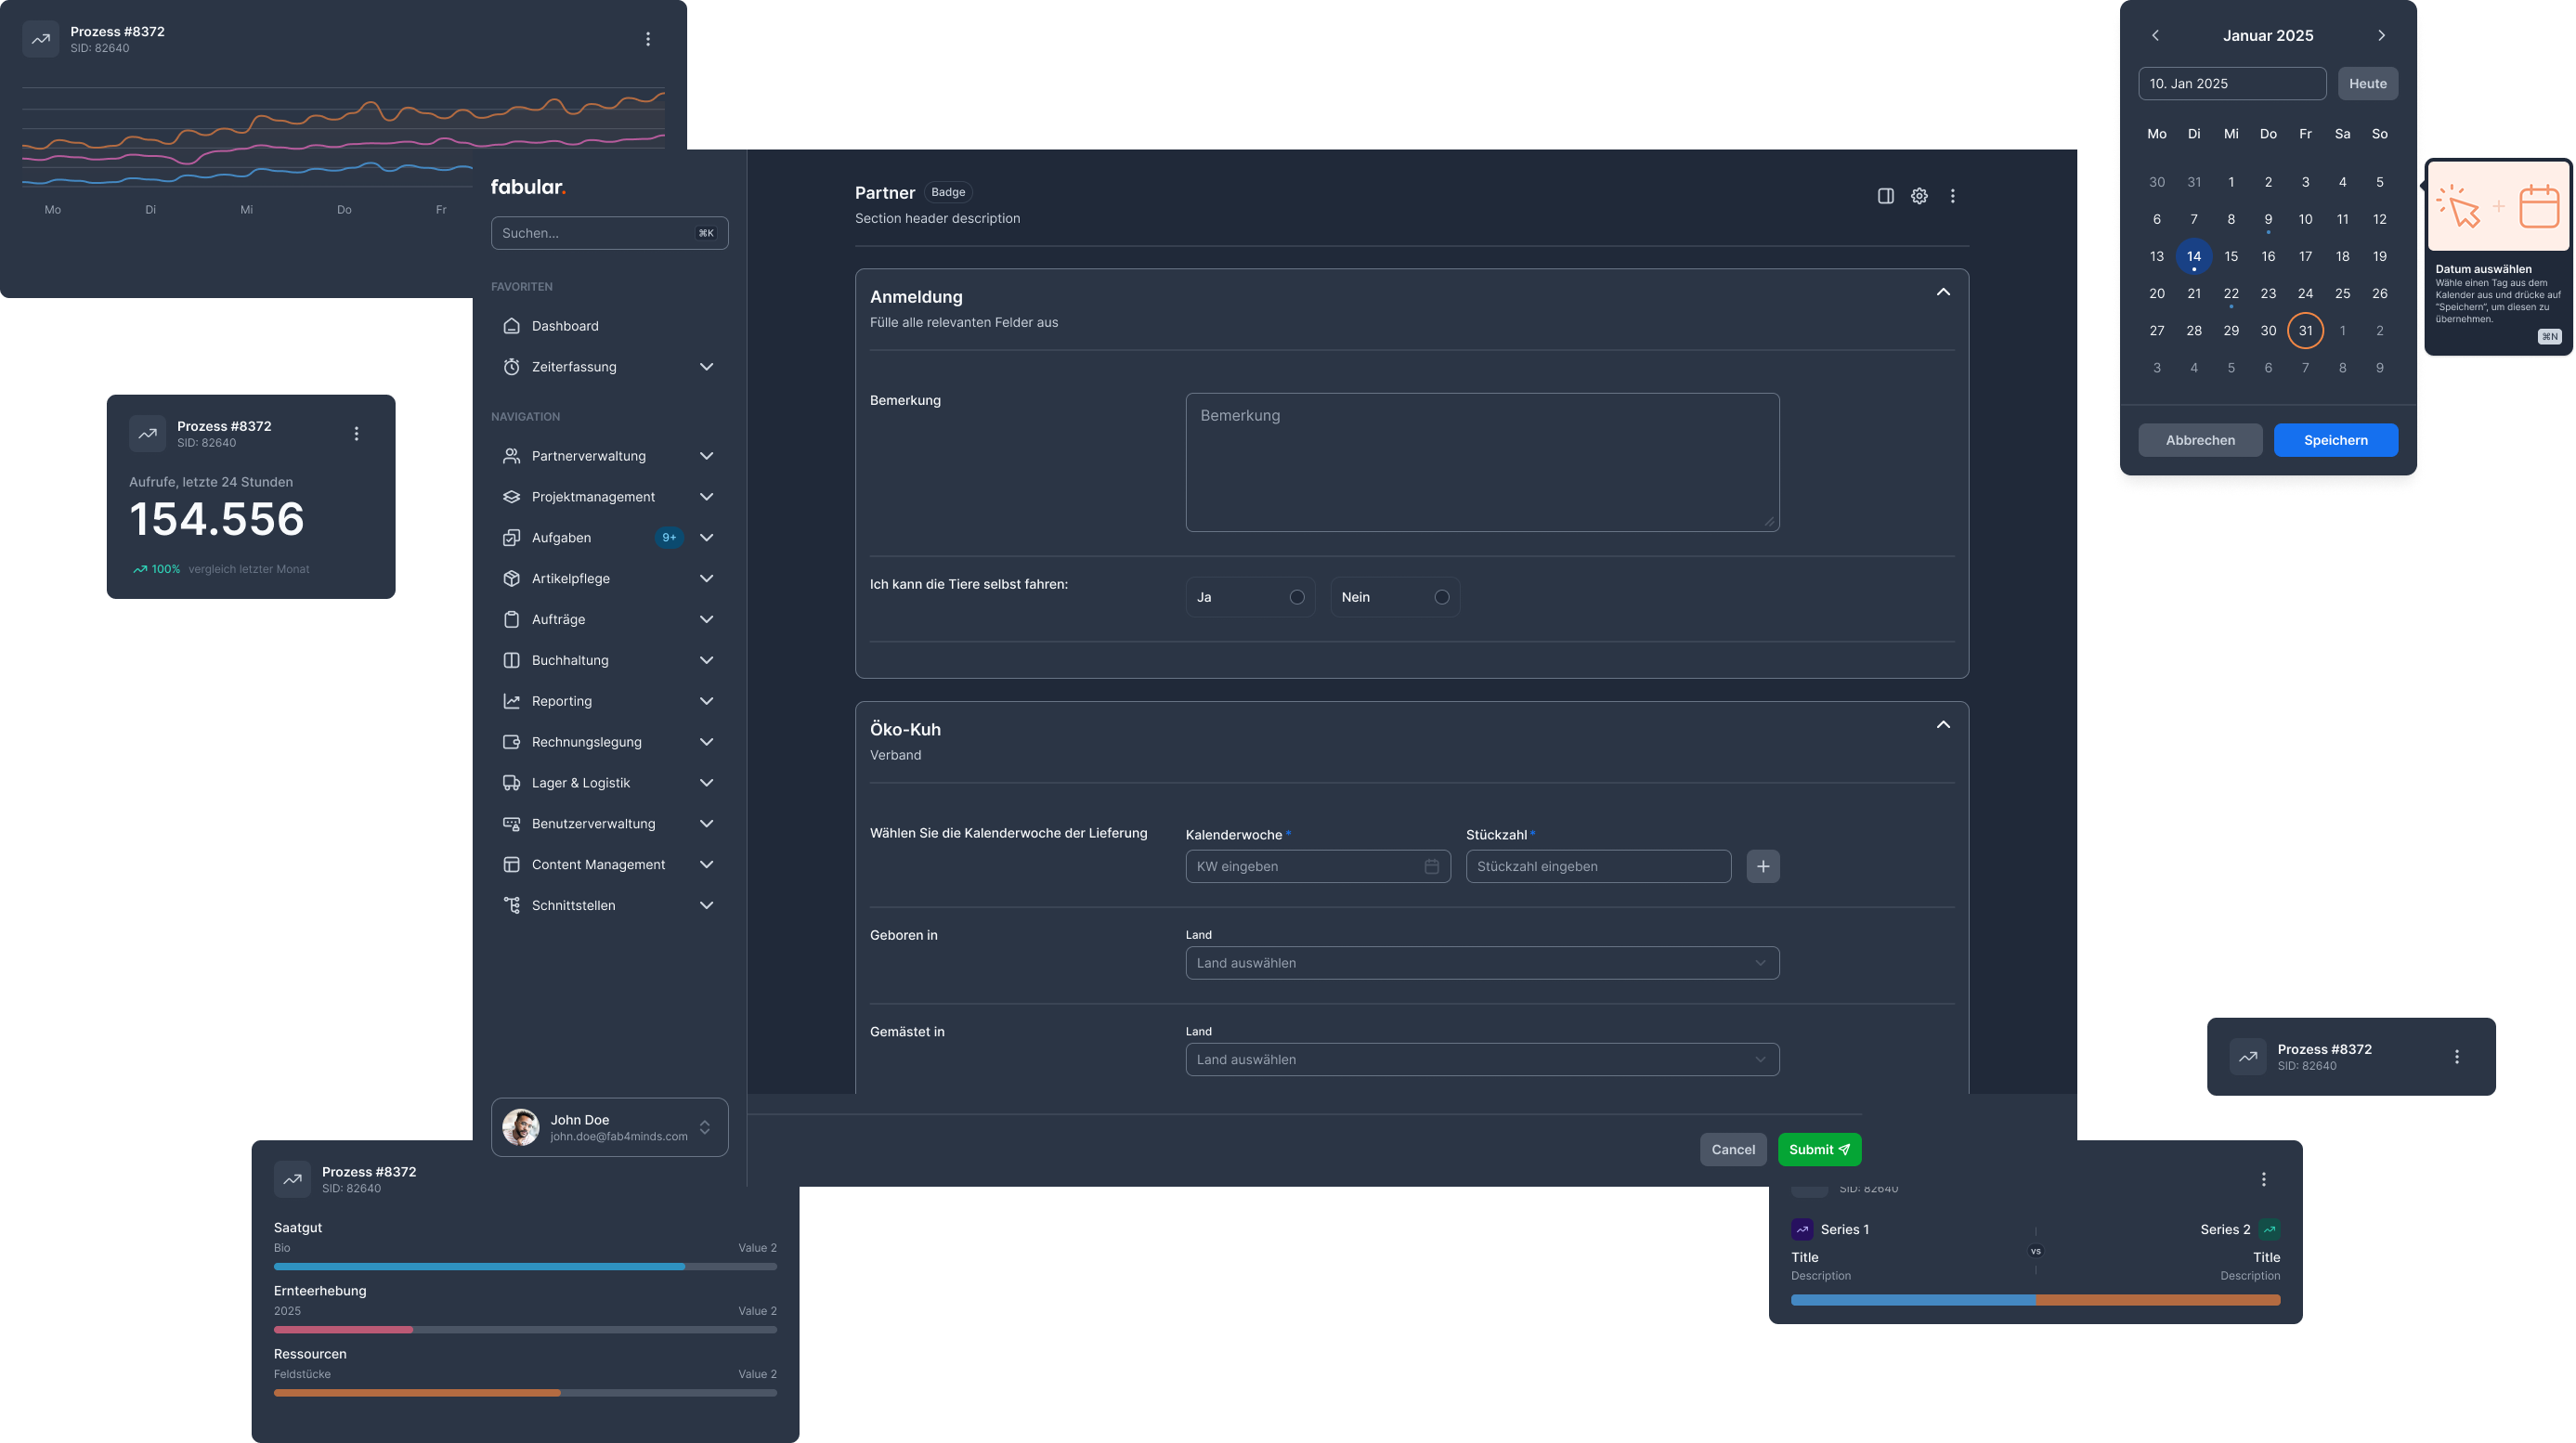Open Lager & Logistik menu item
Viewport: 2576px width, 1443px height.
pos(610,784)
